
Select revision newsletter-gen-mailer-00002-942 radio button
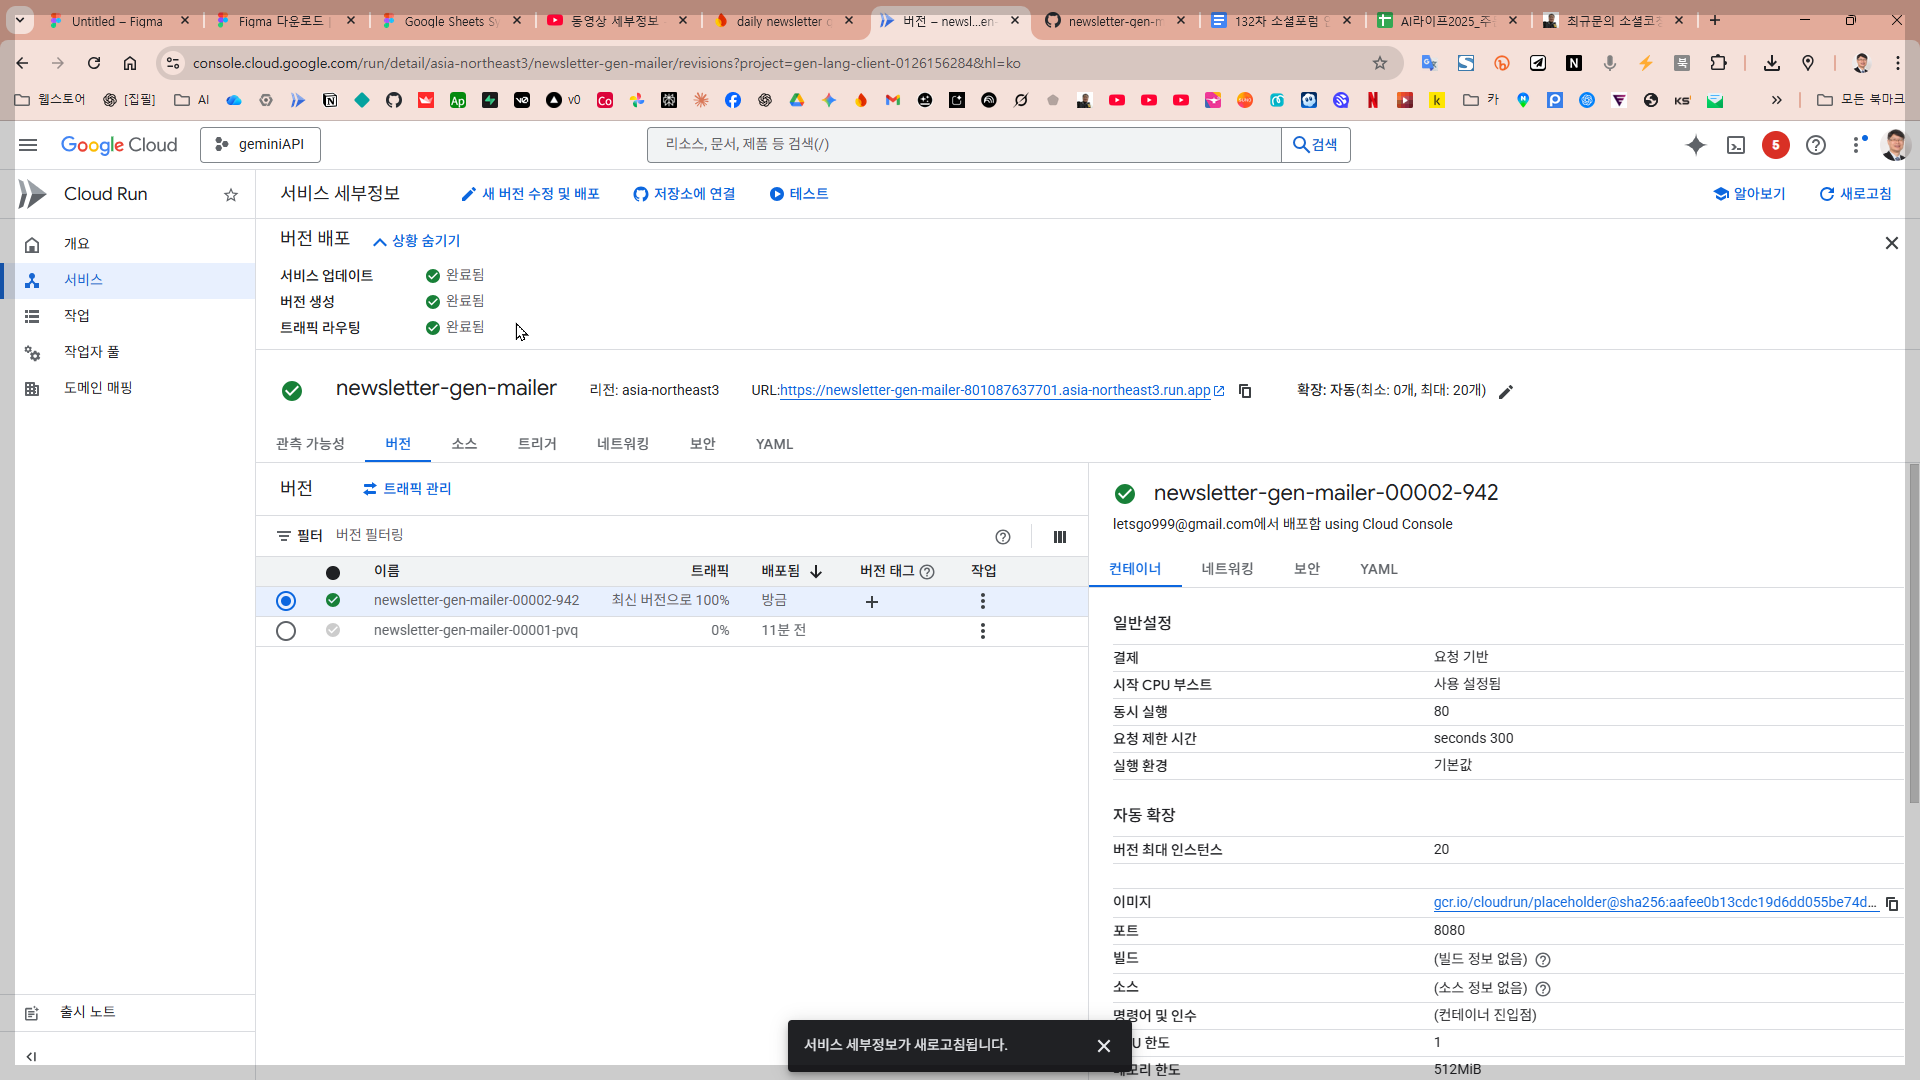(x=286, y=601)
